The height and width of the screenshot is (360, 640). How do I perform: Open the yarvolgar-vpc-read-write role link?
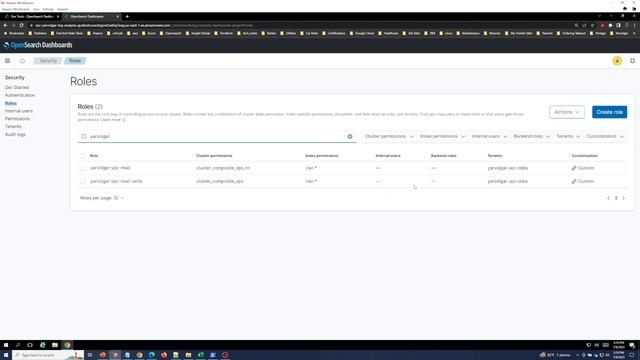coord(116,181)
